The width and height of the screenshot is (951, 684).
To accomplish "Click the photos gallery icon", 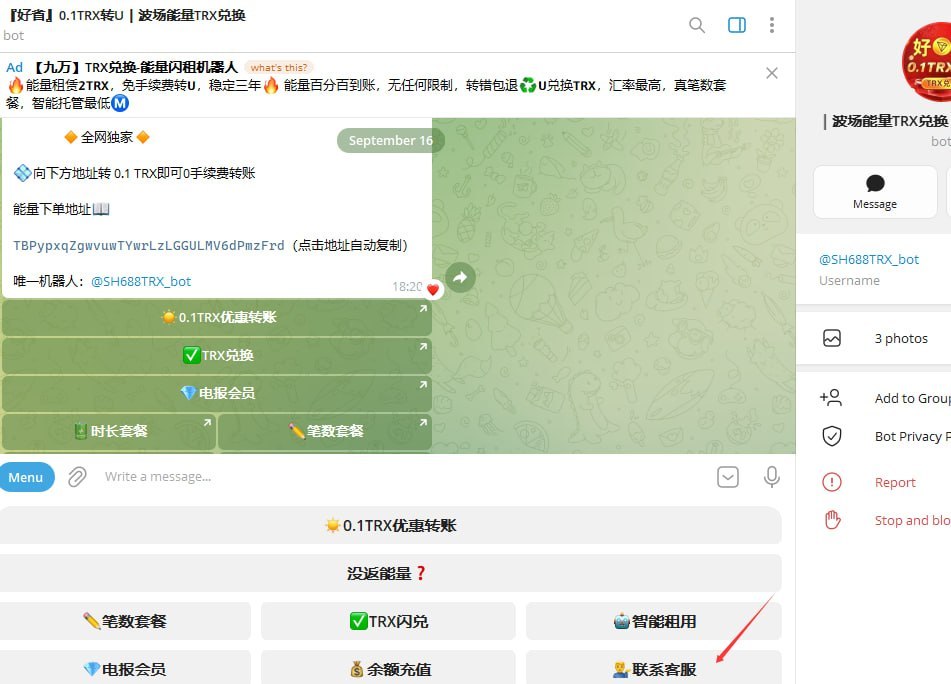I will click(x=832, y=338).
